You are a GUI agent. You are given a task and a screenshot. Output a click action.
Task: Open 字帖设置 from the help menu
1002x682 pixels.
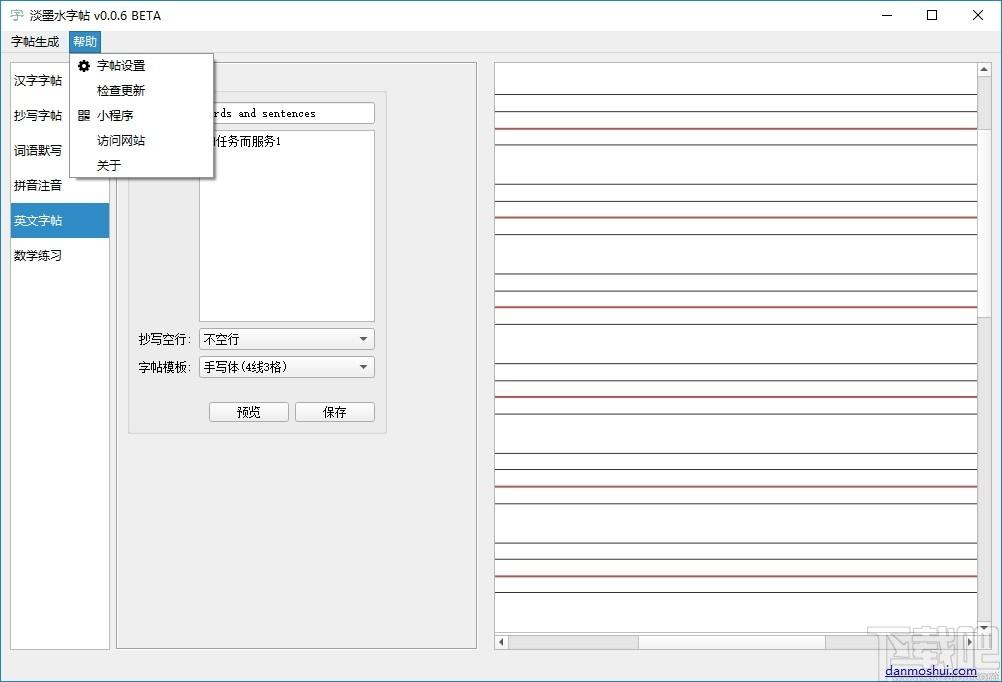pyautogui.click(x=141, y=66)
